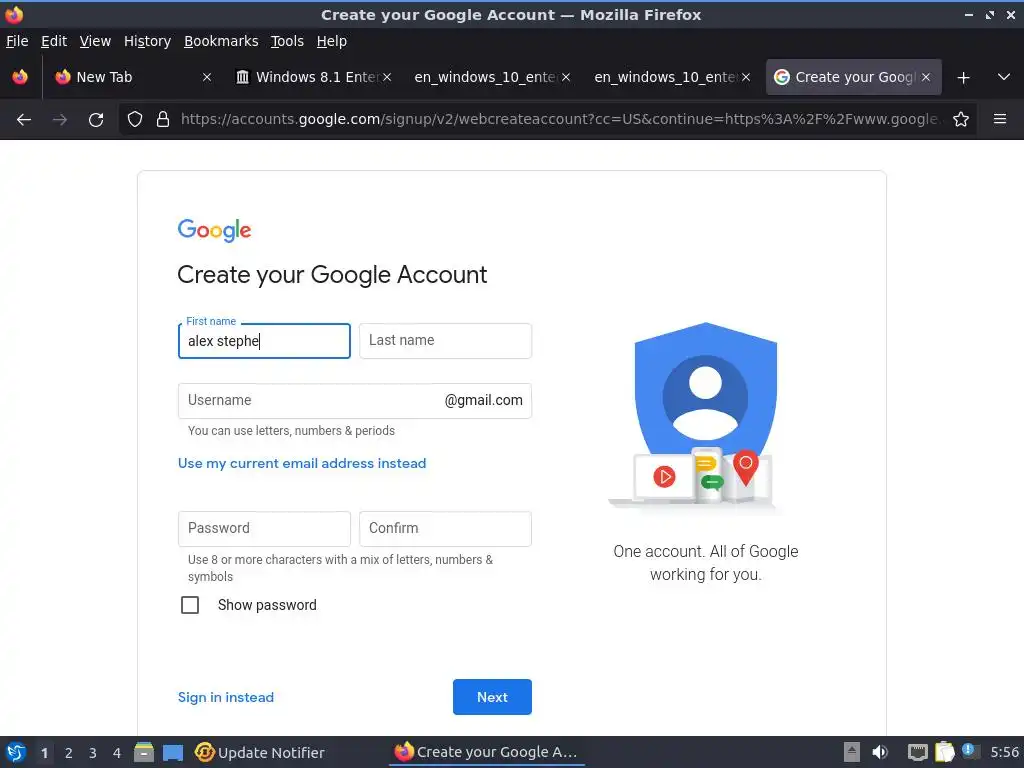This screenshot has height=768, width=1024.
Task: Open the notification tray icon with badge
Action: (969, 751)
